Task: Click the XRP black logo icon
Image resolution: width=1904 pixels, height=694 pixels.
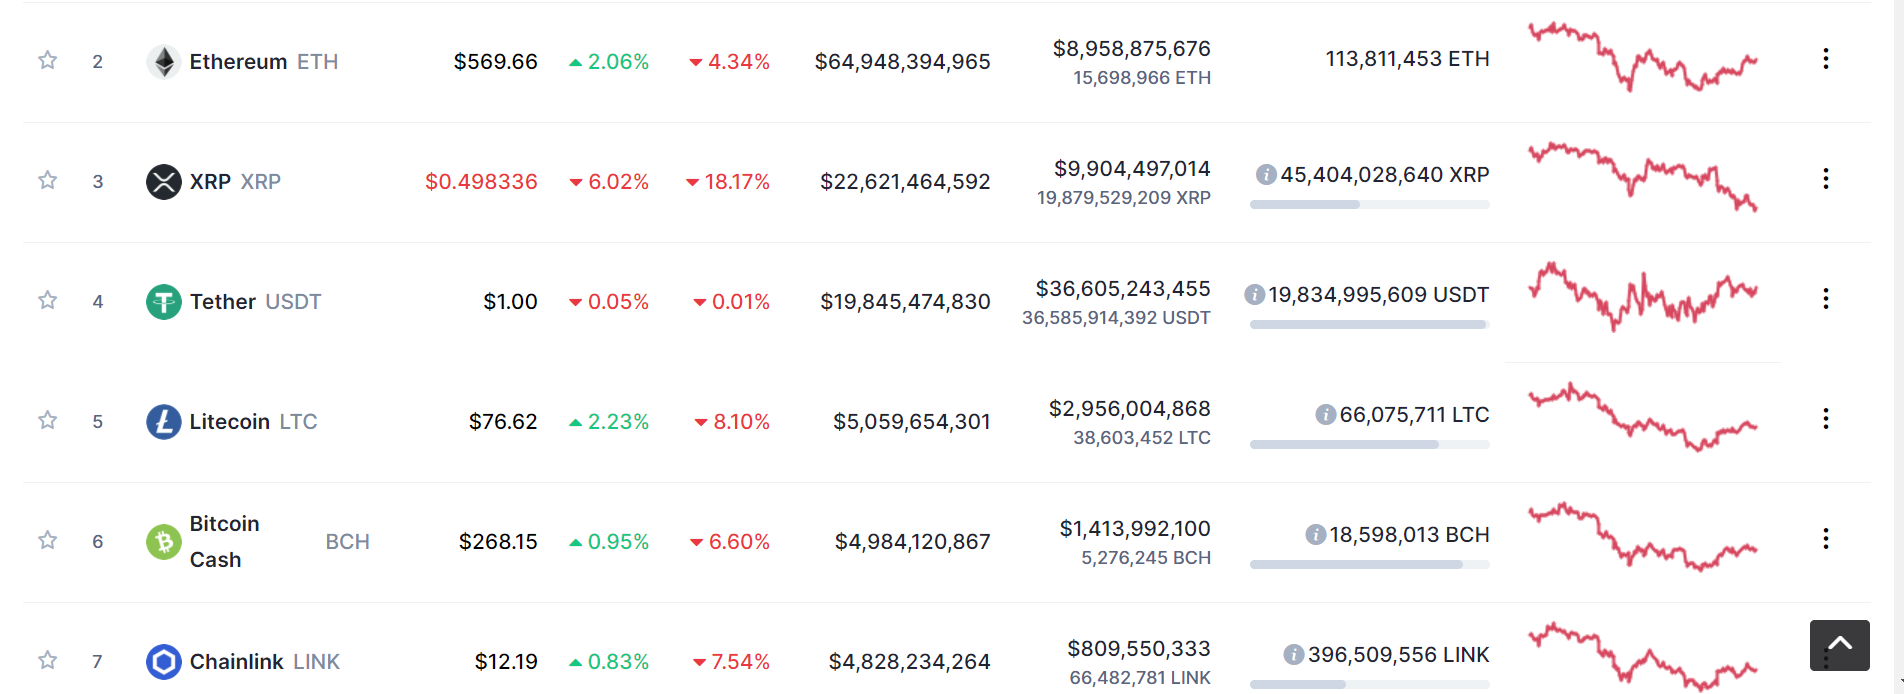Action: point(163,181)
